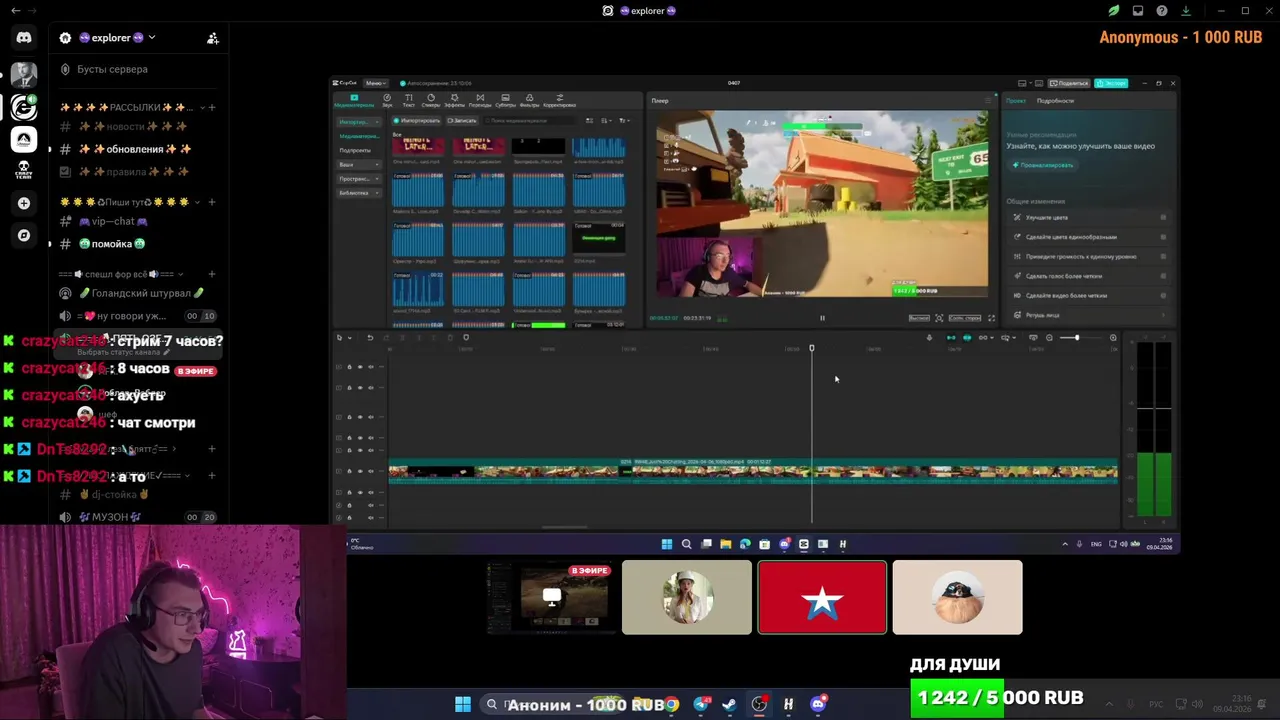This screenshot has width=1280, height=720.
Task: Open the Transitions tab in CapCut
Action: (480, 101)
